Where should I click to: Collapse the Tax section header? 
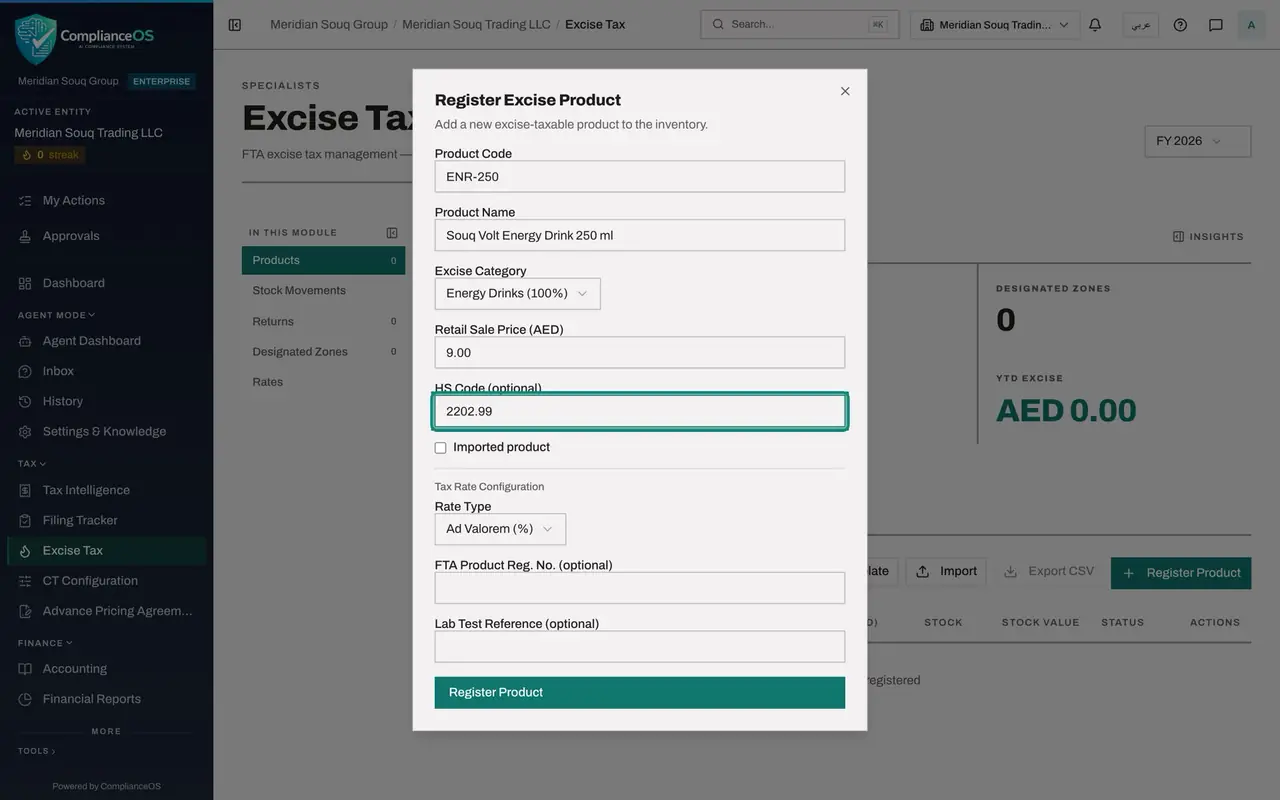(x=32, y=464)
